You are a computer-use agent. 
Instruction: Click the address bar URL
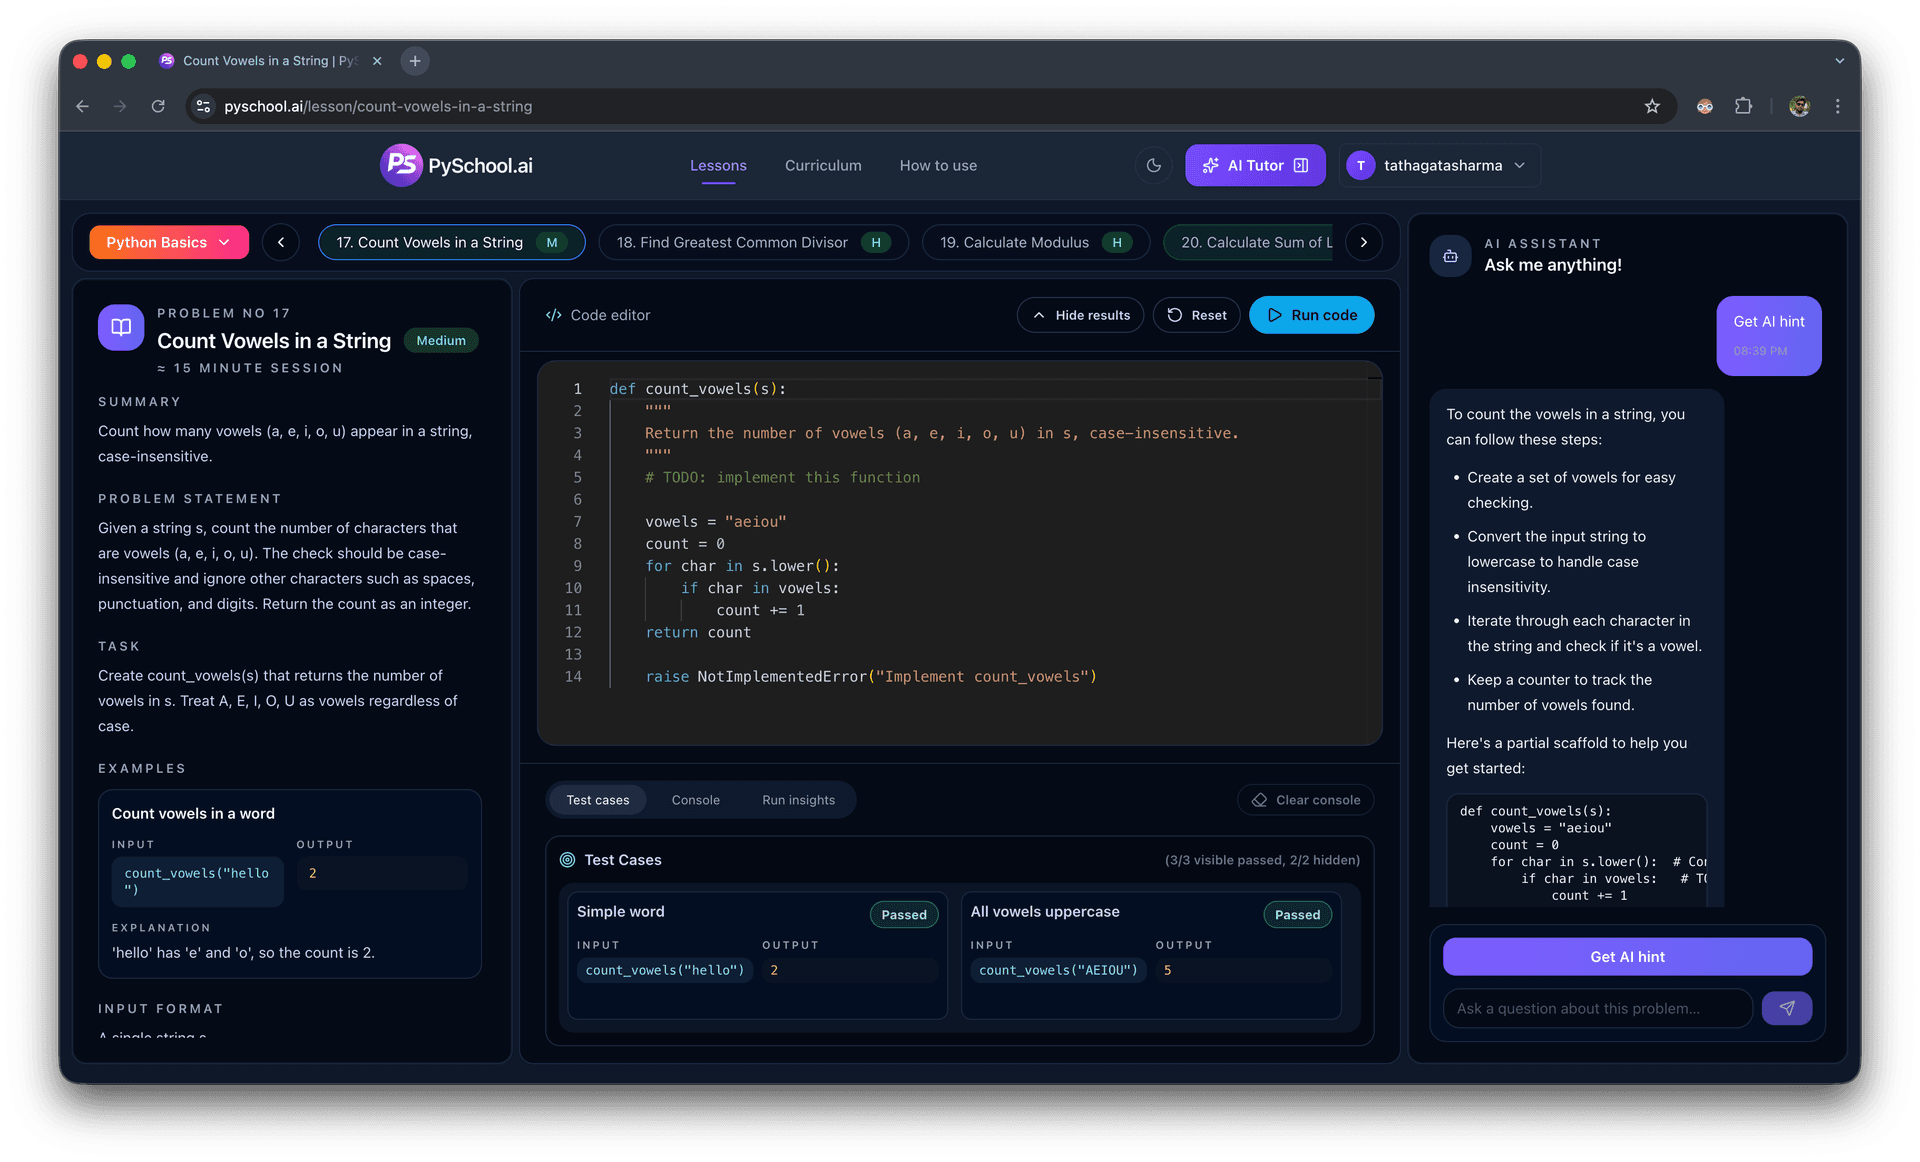[378, 106]
